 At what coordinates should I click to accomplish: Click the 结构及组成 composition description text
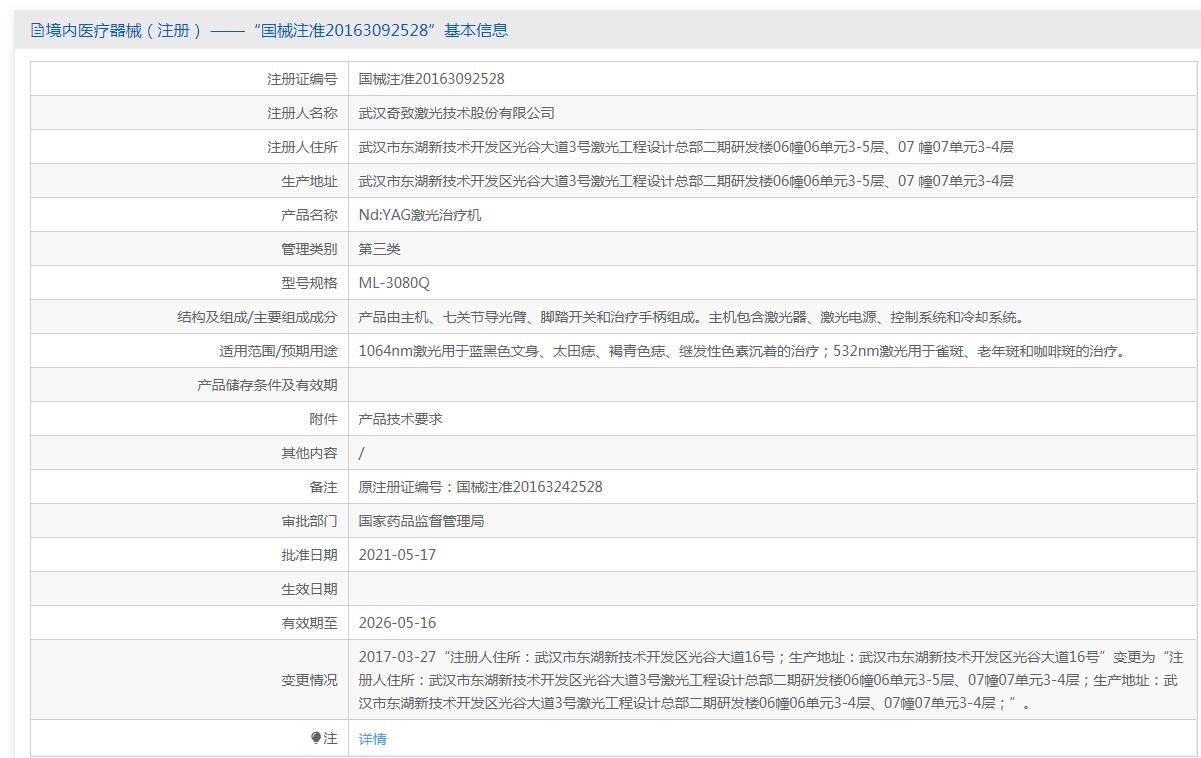691,317
